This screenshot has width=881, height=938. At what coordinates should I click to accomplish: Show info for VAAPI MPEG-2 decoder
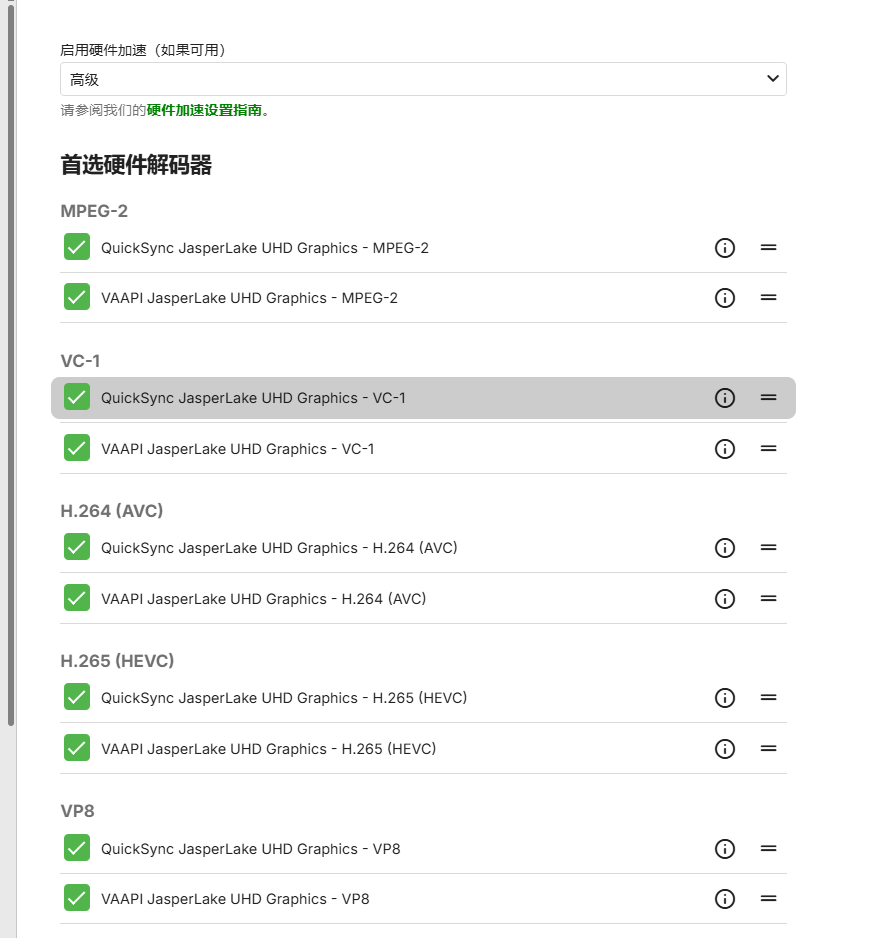(725, 298)
